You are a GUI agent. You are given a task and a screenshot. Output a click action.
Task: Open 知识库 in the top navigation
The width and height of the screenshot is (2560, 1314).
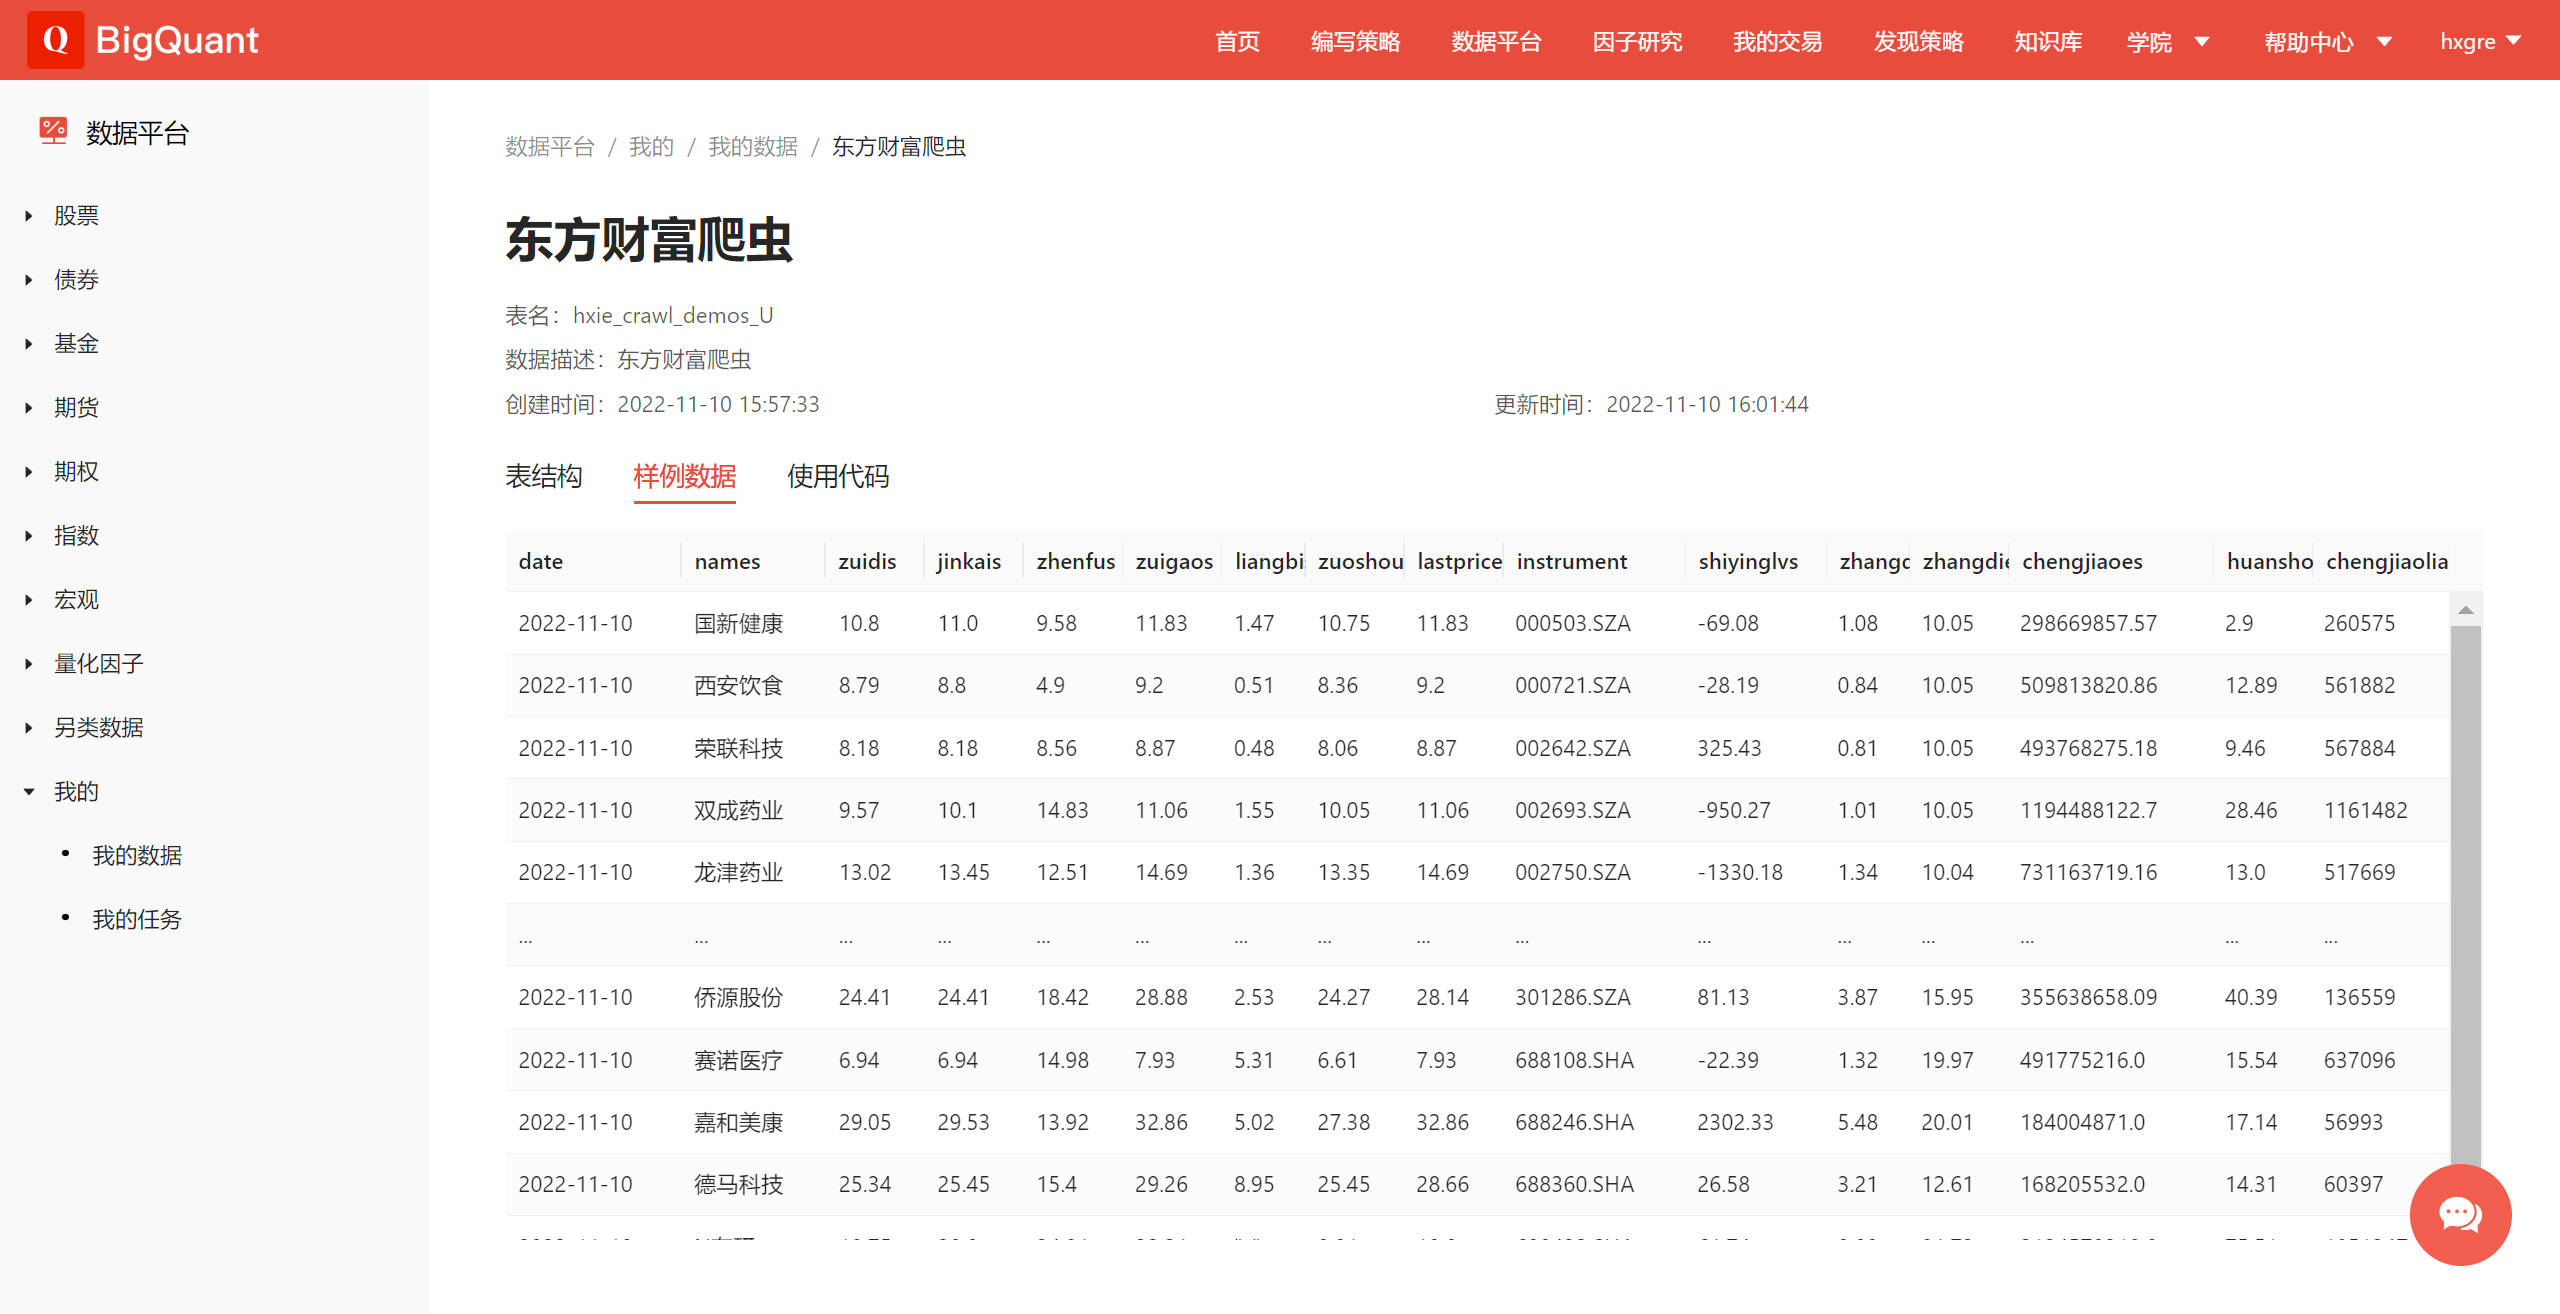click(x=2048, y=42)
